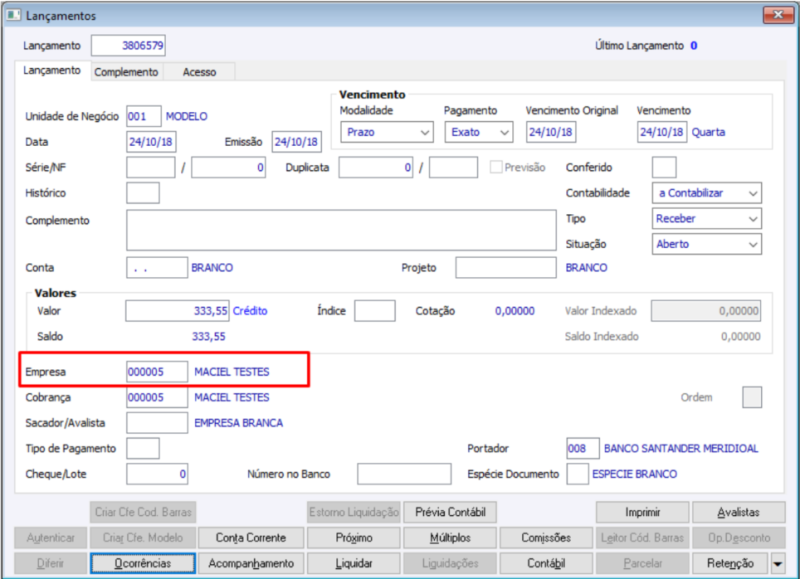Open Comissões
Screen dimensions: 800x579
coord(546,538)
